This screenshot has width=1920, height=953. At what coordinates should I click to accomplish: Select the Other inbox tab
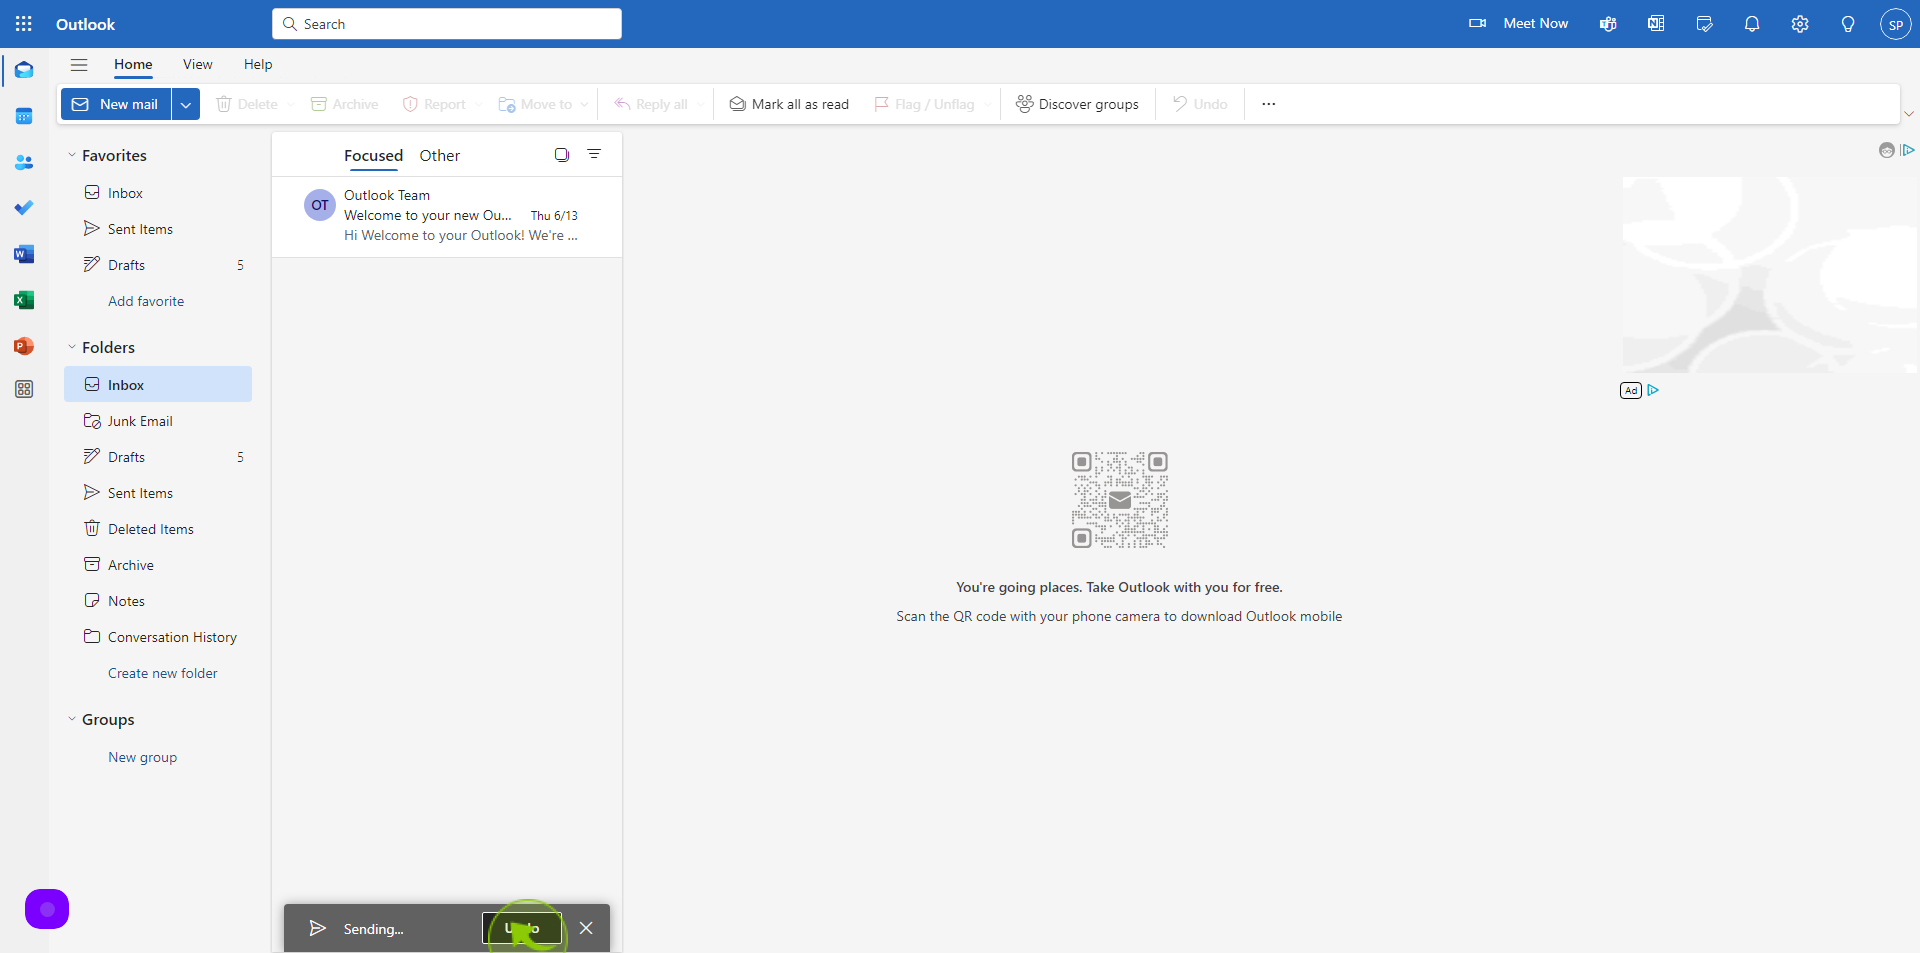click(439, 156)
